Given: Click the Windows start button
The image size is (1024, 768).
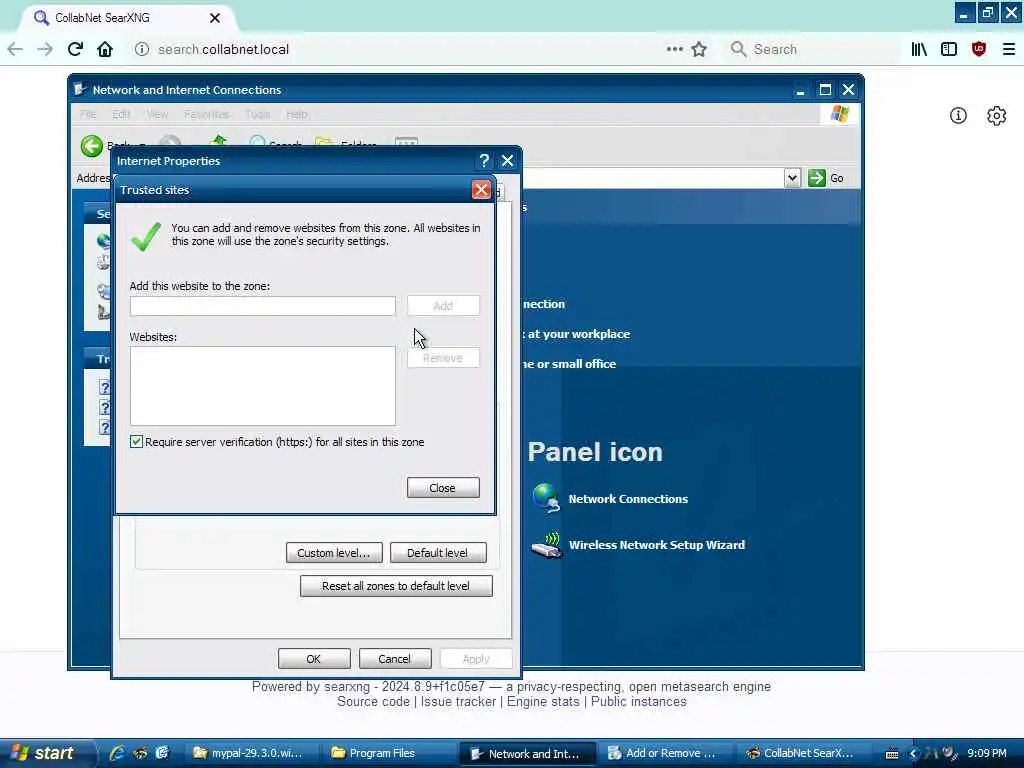Looking at the screenshot, I should pos(44,753).
